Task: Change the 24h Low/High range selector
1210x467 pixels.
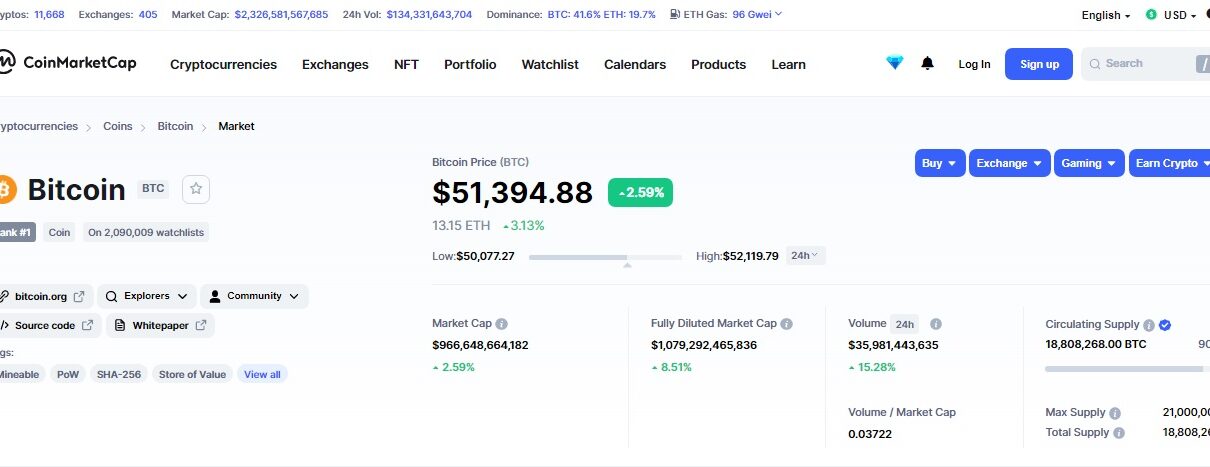Action: pyautogui.click(x=805, y=255)
